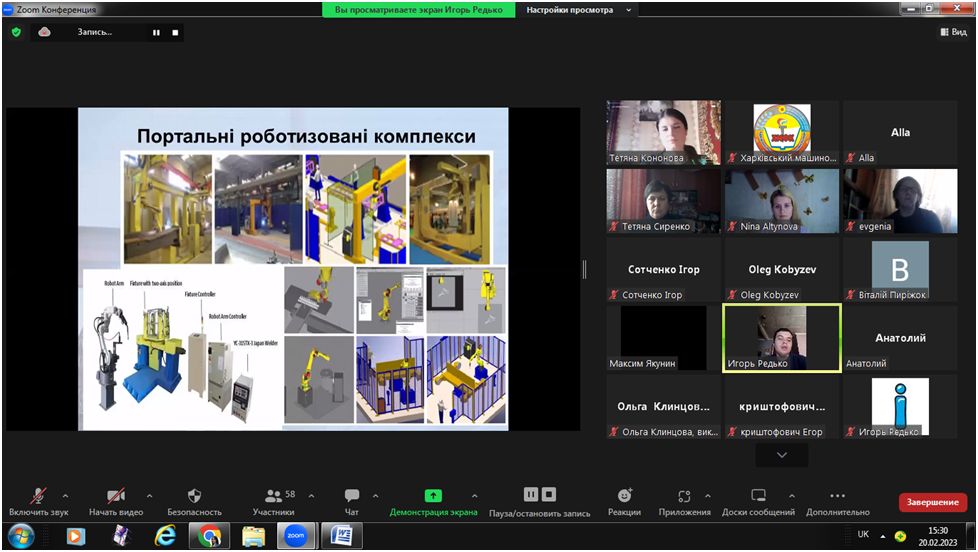
Task: Click the red Завершение end button
Action: click(932, 502)
